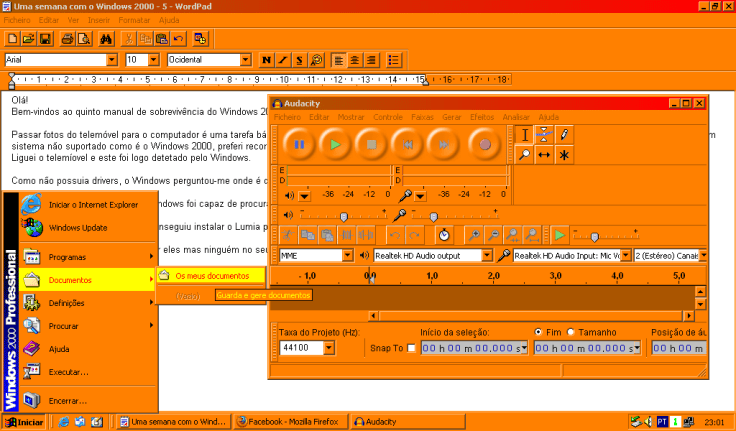Open the project rate 44100 dropdown
The image size is (736, 431).
tap(329, 348)
